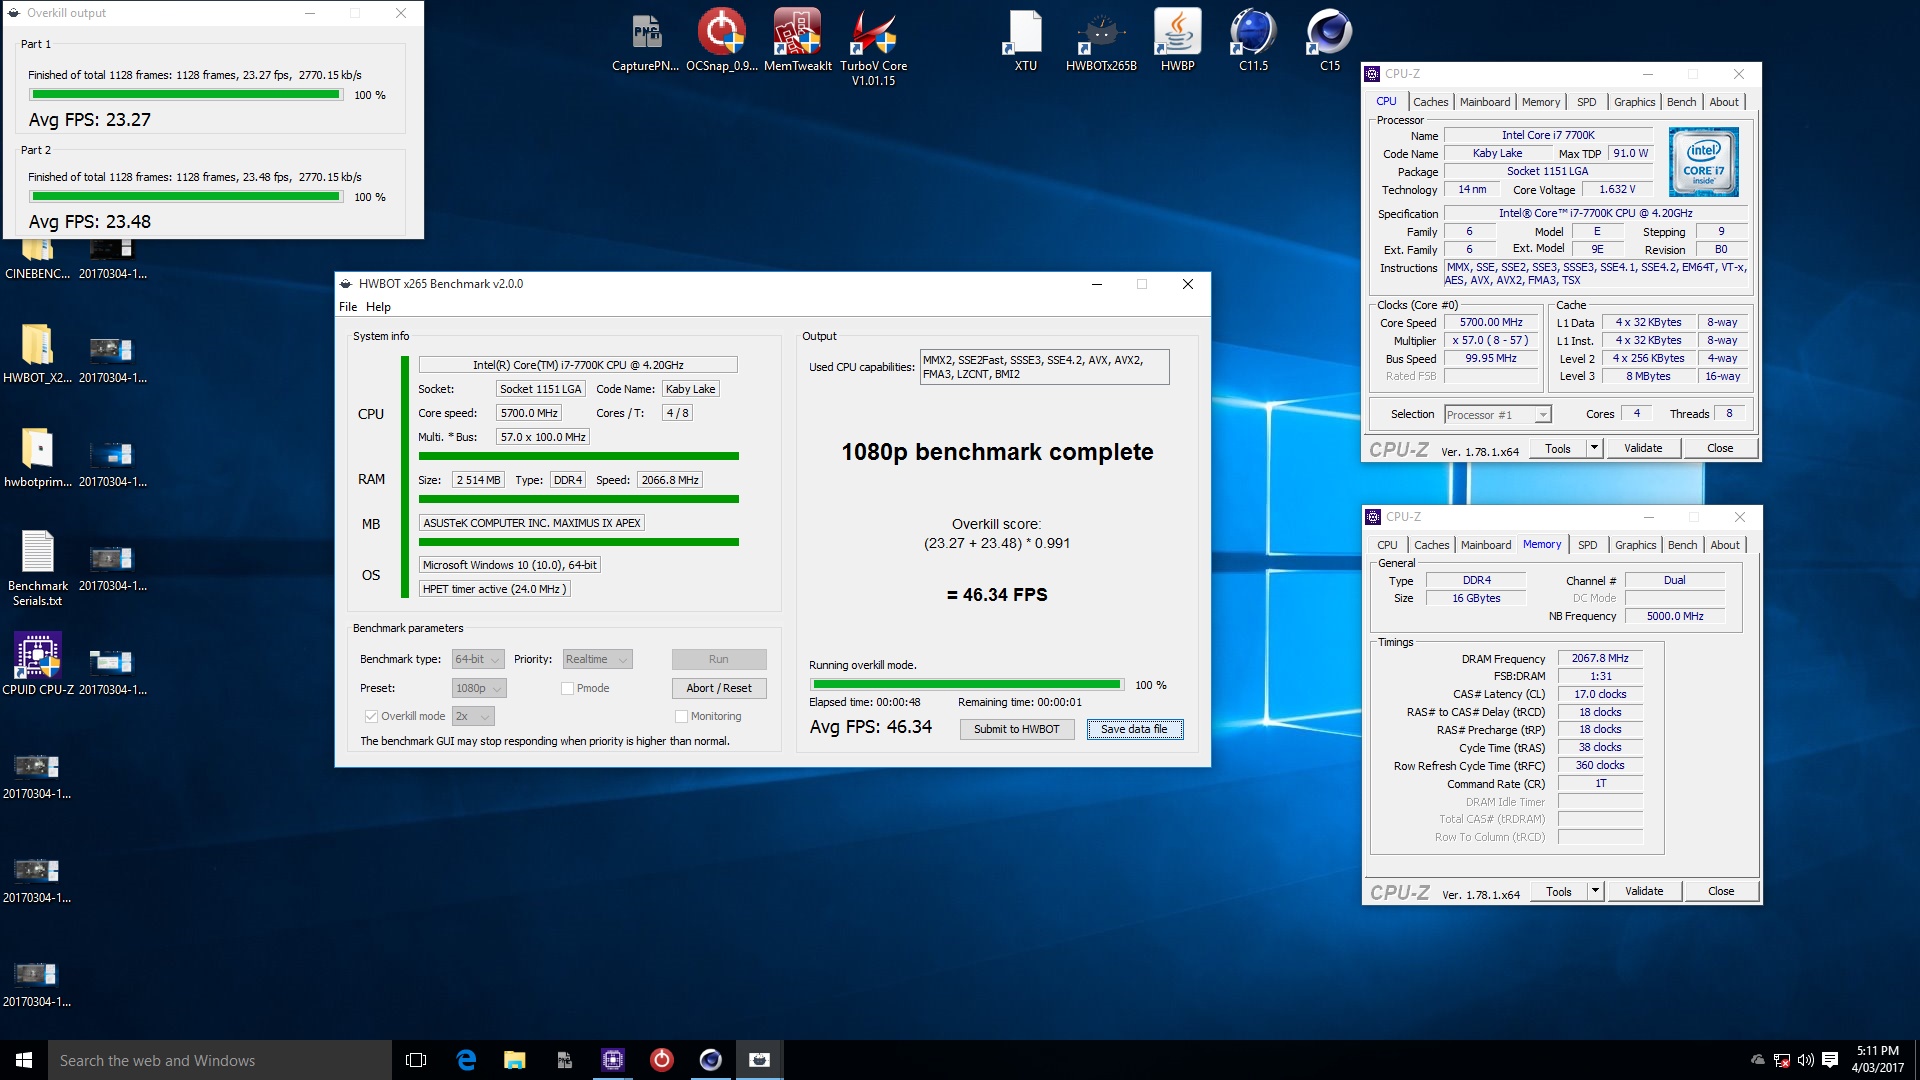Launch Microsoft Edge from the taskbar
Viewport: 1920px width, 1080px height.
[x=466, y=1060]
